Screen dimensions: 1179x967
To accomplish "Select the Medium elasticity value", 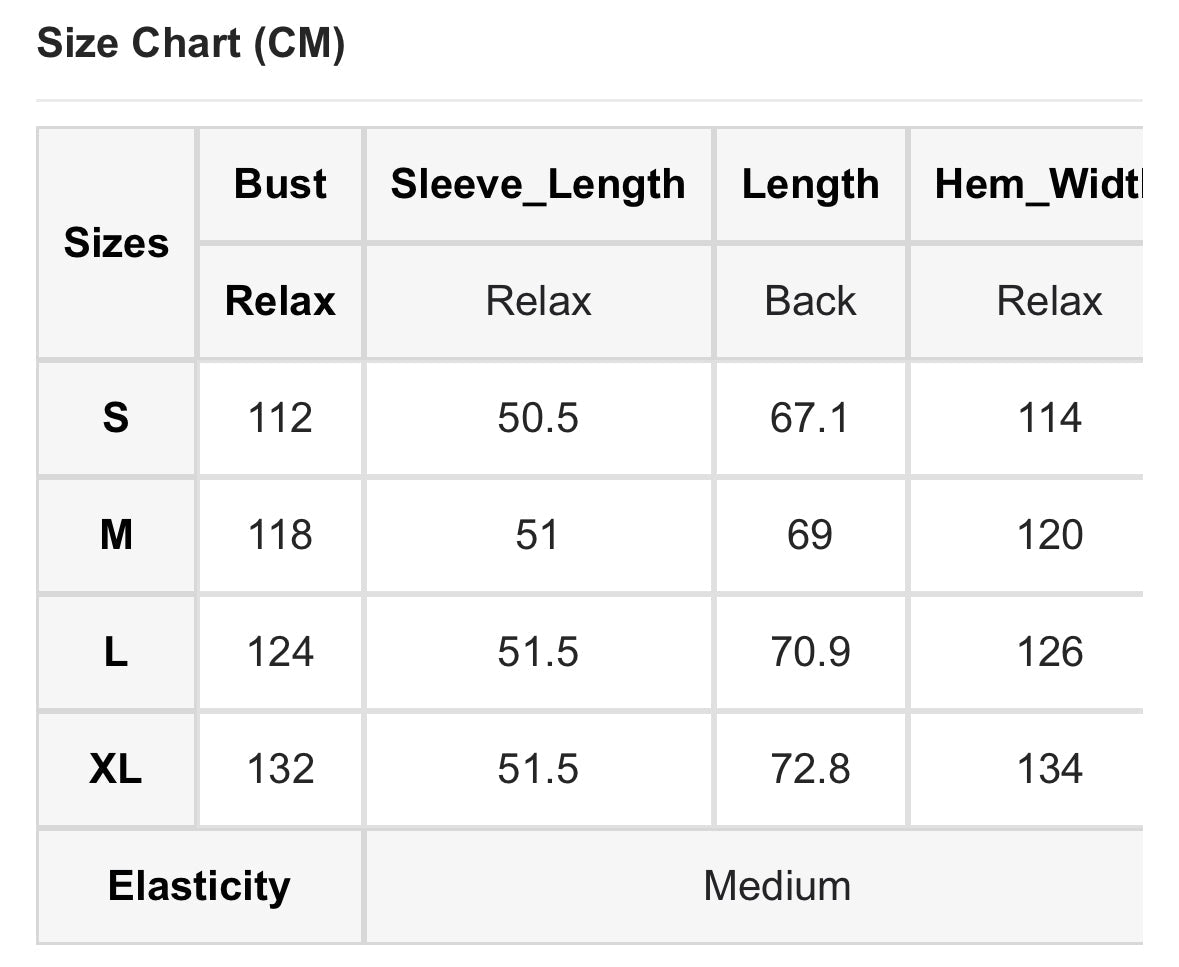I will (777, 886).
